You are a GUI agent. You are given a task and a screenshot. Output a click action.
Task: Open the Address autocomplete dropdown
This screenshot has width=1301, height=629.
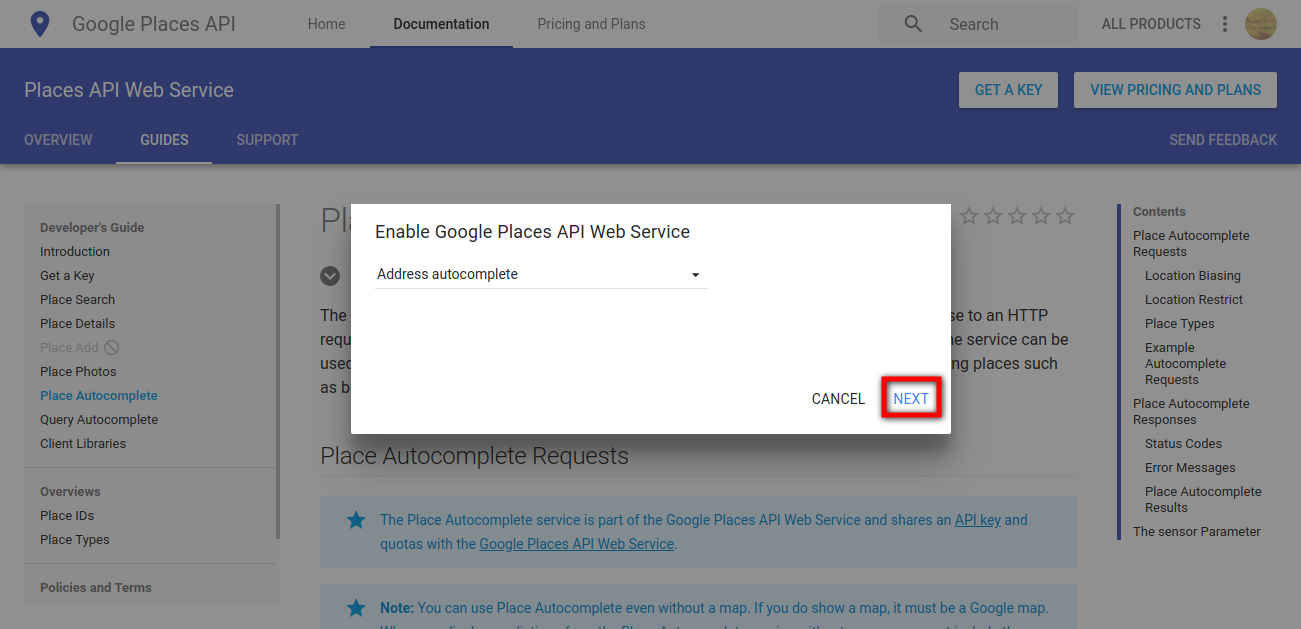[541, 274]
